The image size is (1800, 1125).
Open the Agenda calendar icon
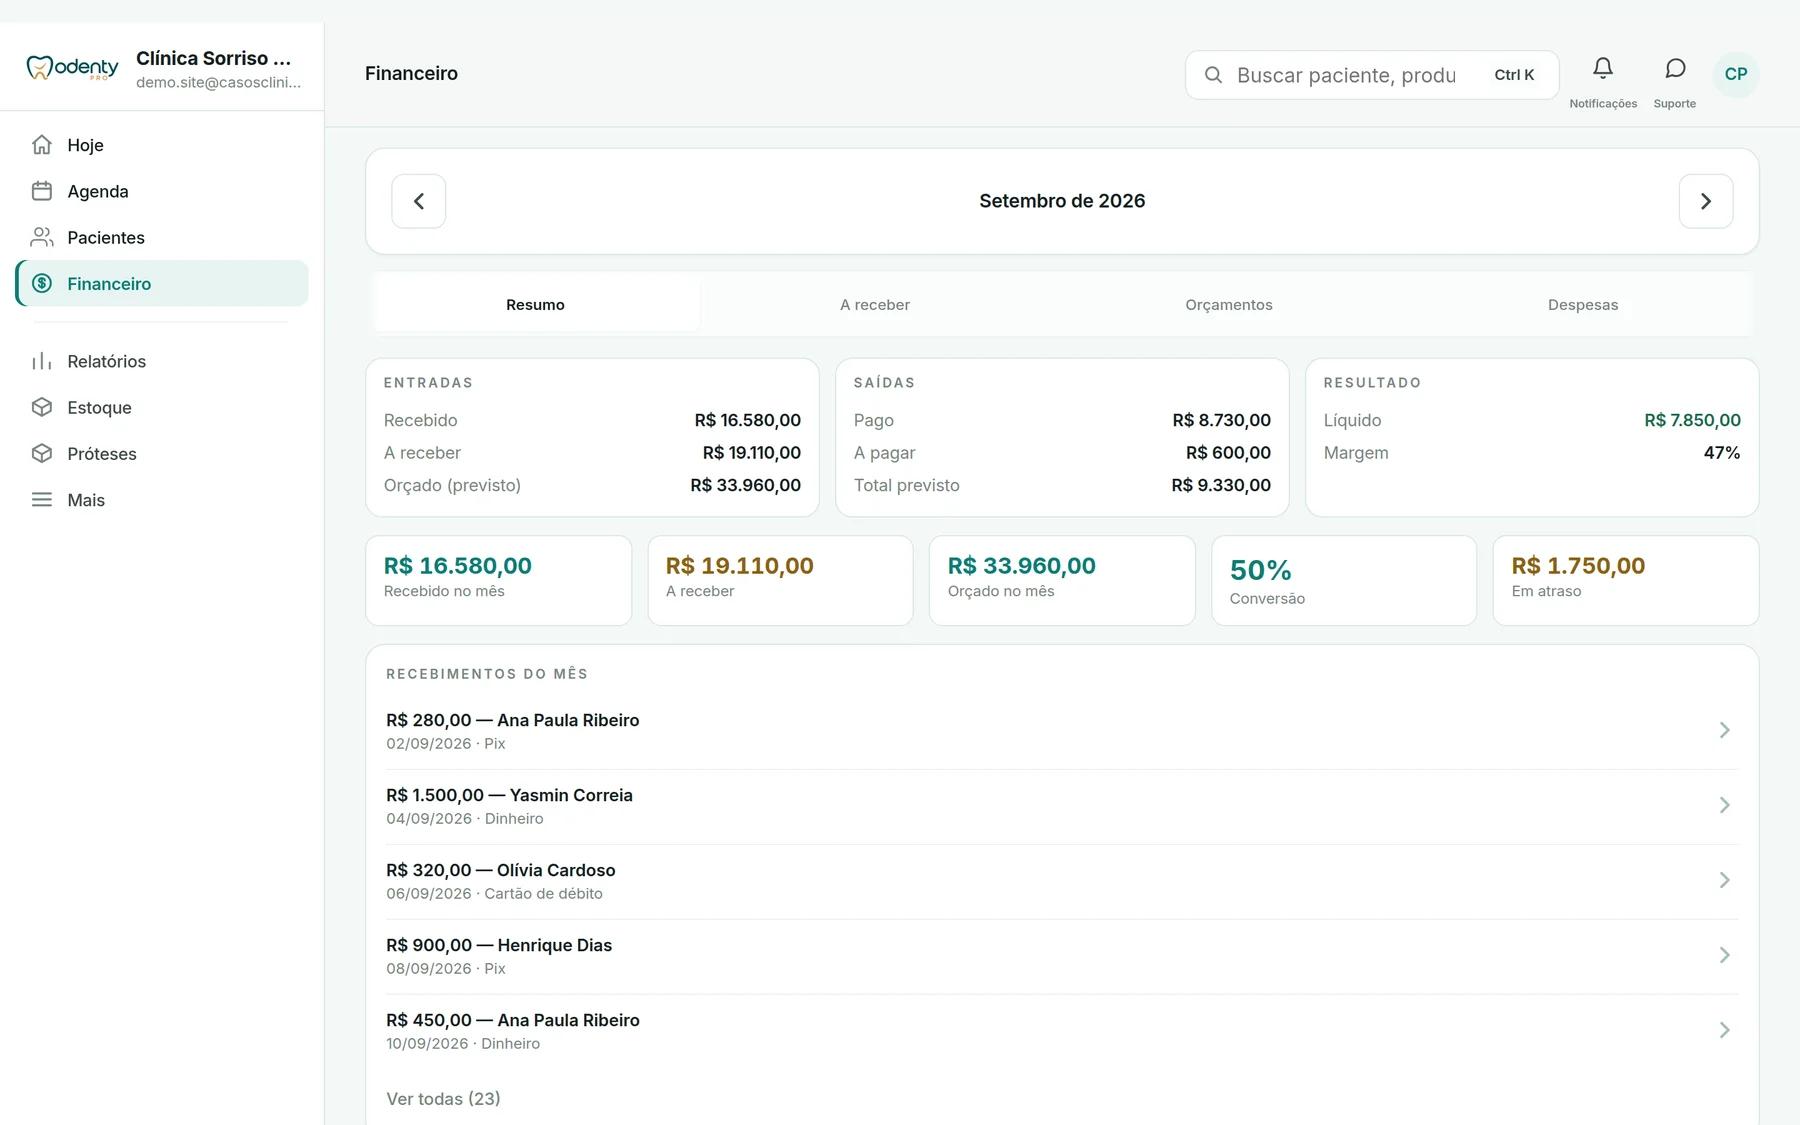click(x=42, y=191)
